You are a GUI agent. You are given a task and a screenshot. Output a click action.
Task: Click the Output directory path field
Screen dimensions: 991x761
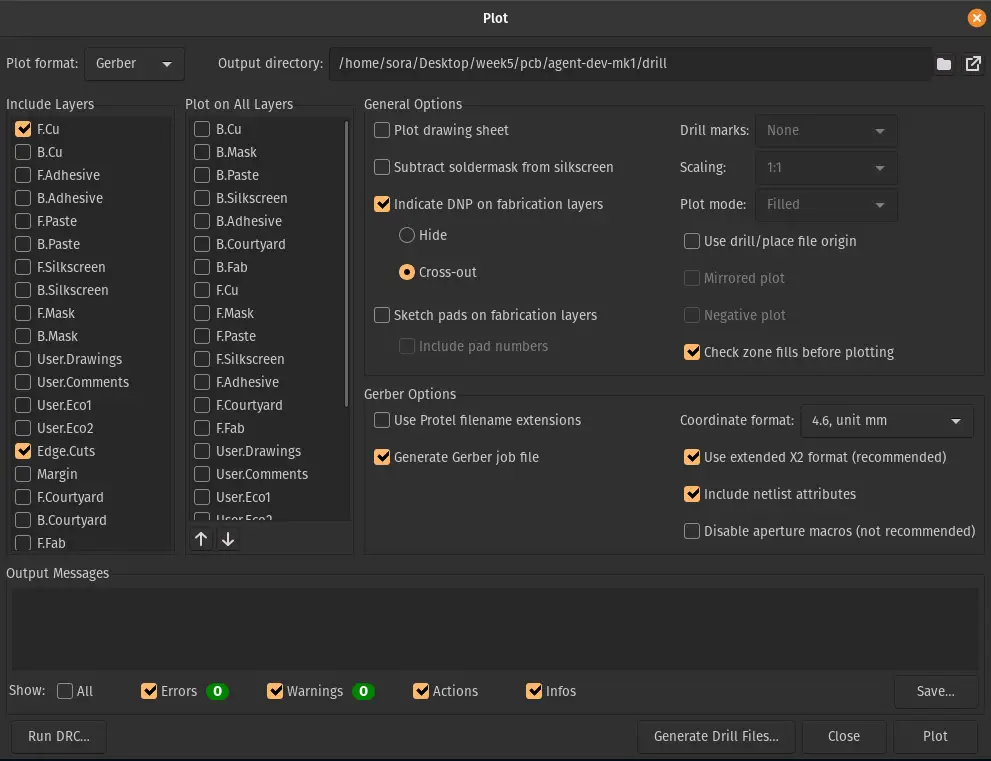[x=628, y=64]
